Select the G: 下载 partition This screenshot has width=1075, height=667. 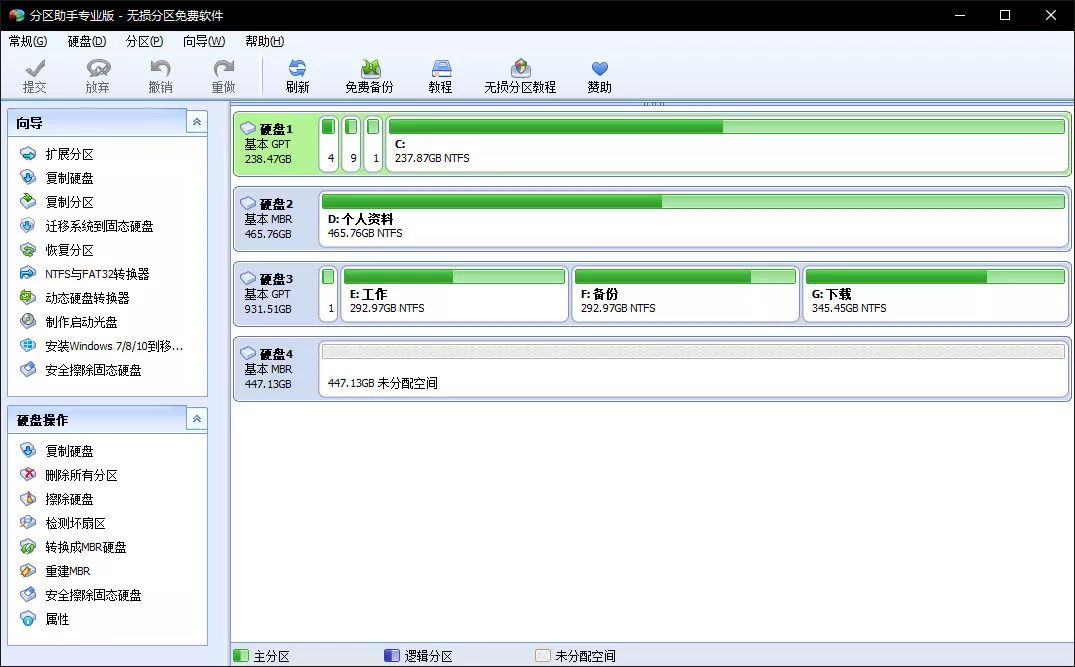tap(936, 294)
